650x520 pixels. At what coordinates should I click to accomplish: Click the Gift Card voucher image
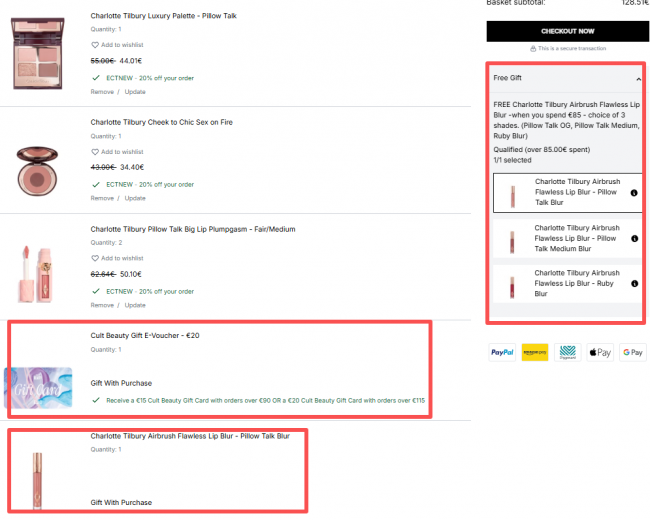point(38,388)
